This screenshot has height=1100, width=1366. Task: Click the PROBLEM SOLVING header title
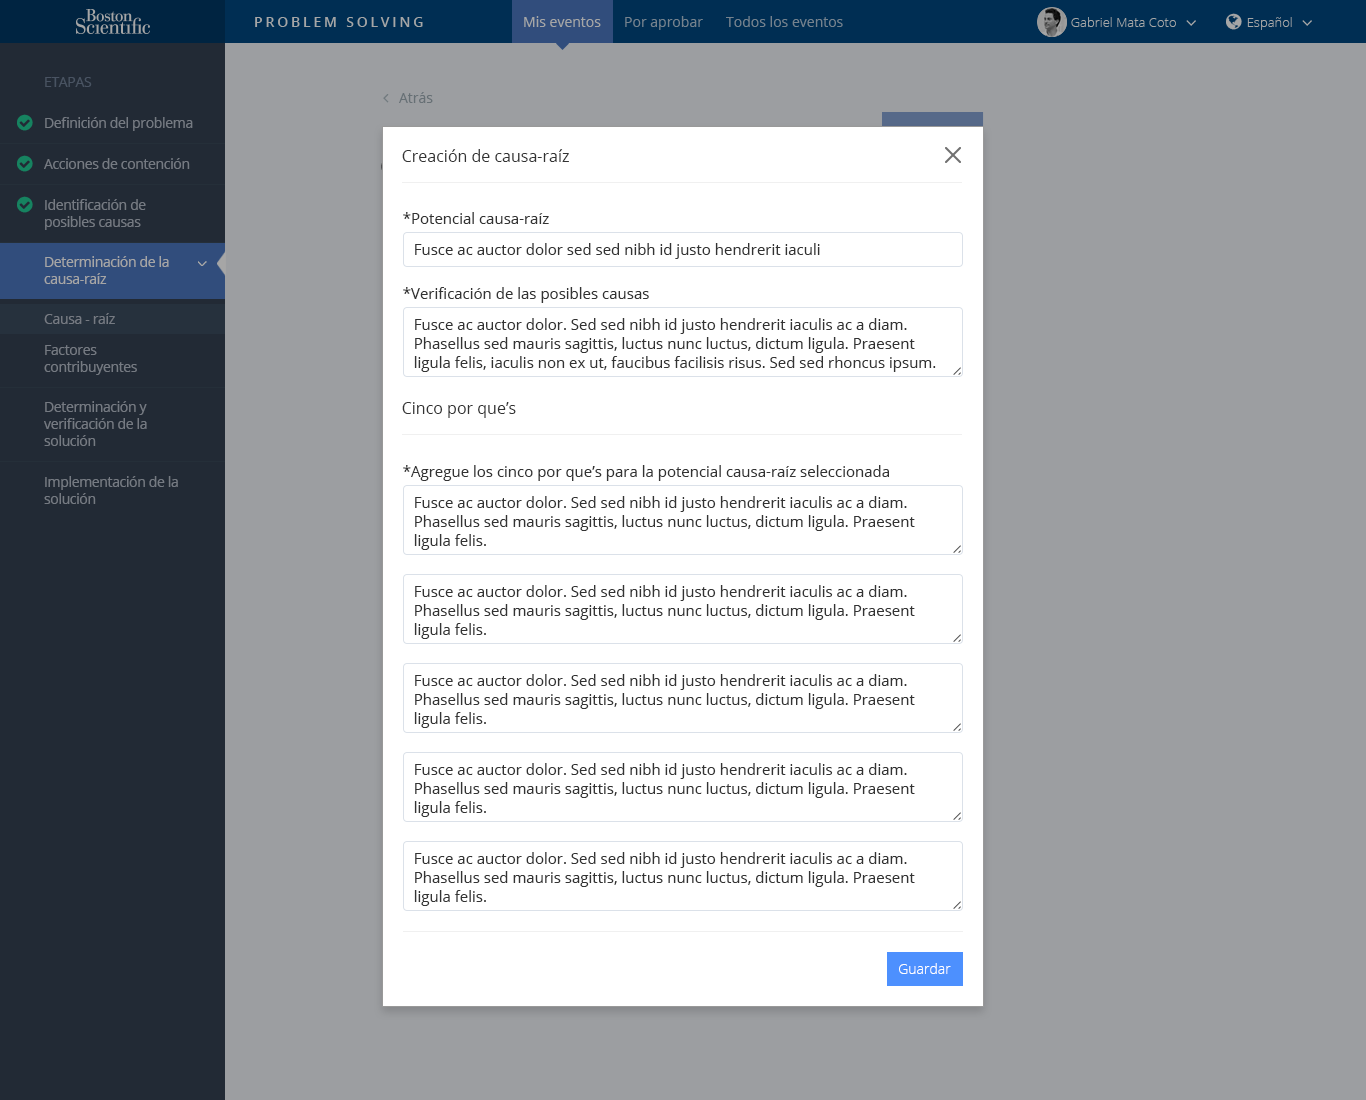pos(339,22)
